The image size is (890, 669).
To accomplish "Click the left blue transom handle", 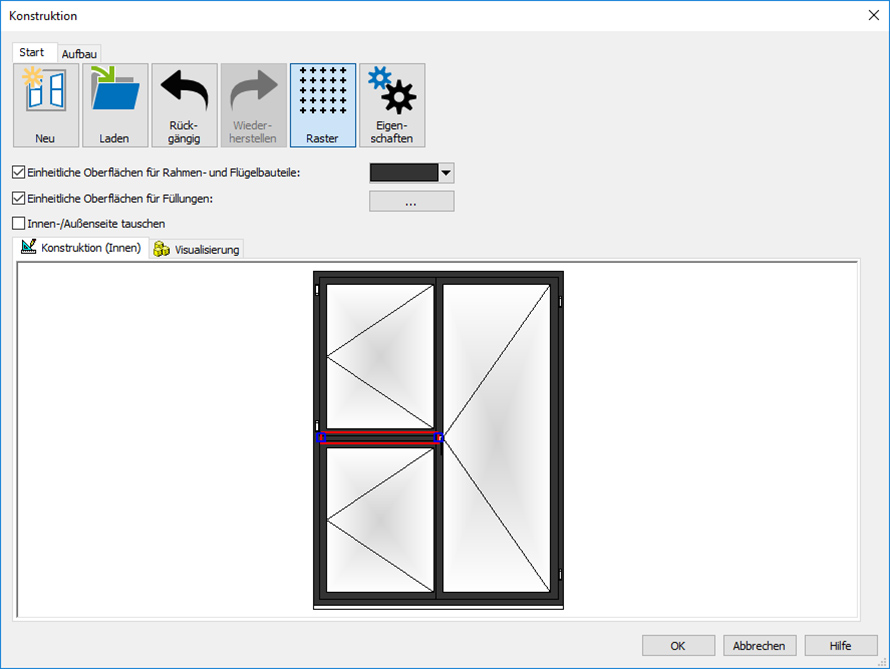I will click(321, 437).
